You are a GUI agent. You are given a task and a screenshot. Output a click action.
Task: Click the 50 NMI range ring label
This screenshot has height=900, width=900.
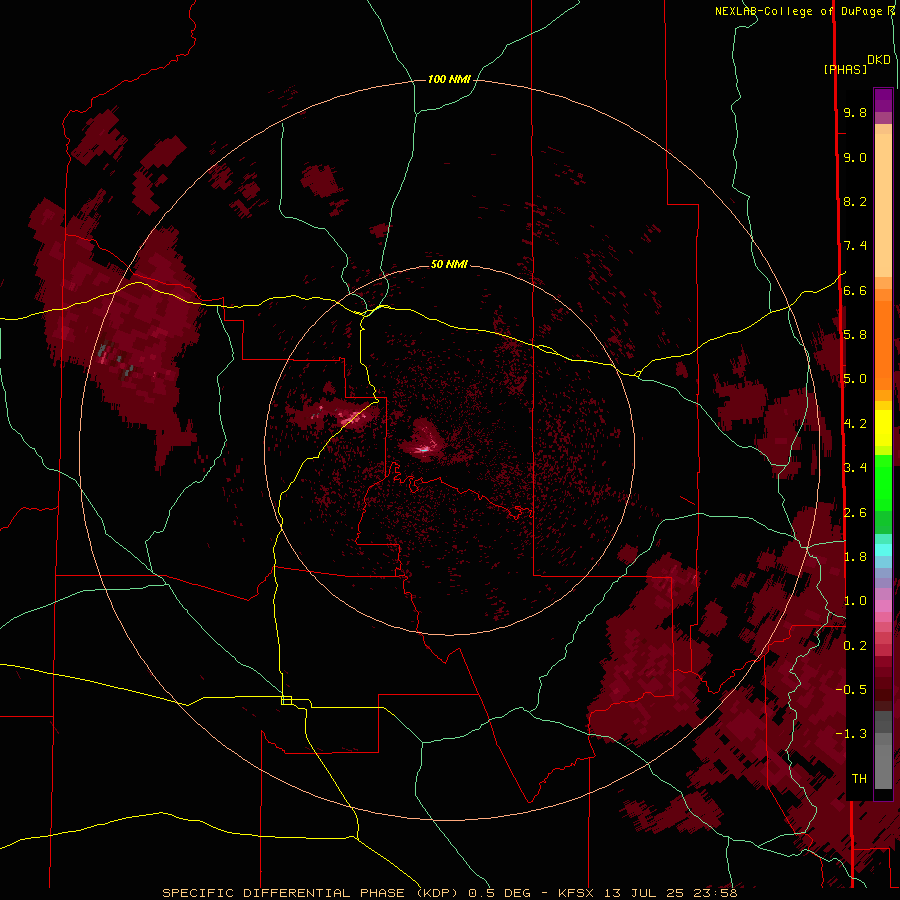click(x=449, y=264)
